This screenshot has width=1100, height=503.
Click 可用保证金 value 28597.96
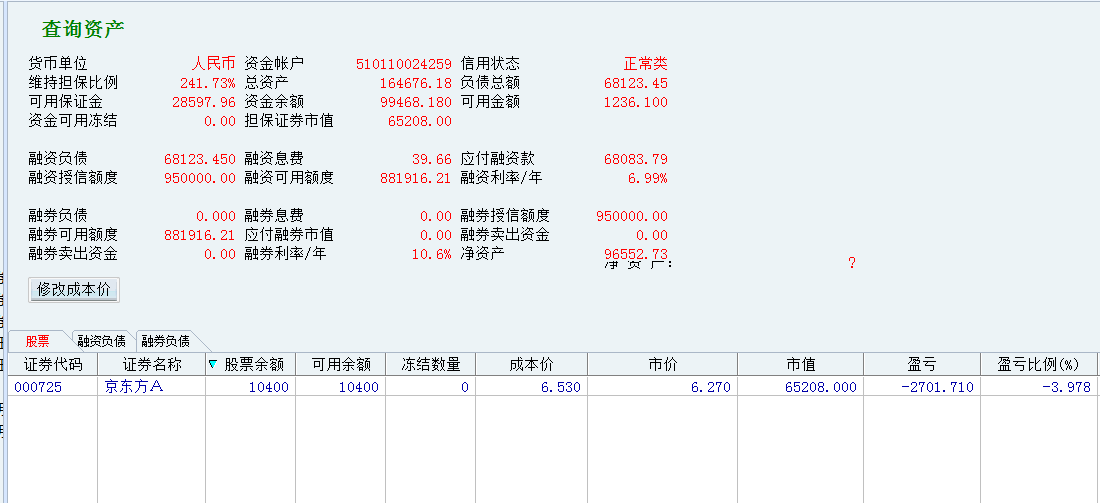click(x=203, y=102)
